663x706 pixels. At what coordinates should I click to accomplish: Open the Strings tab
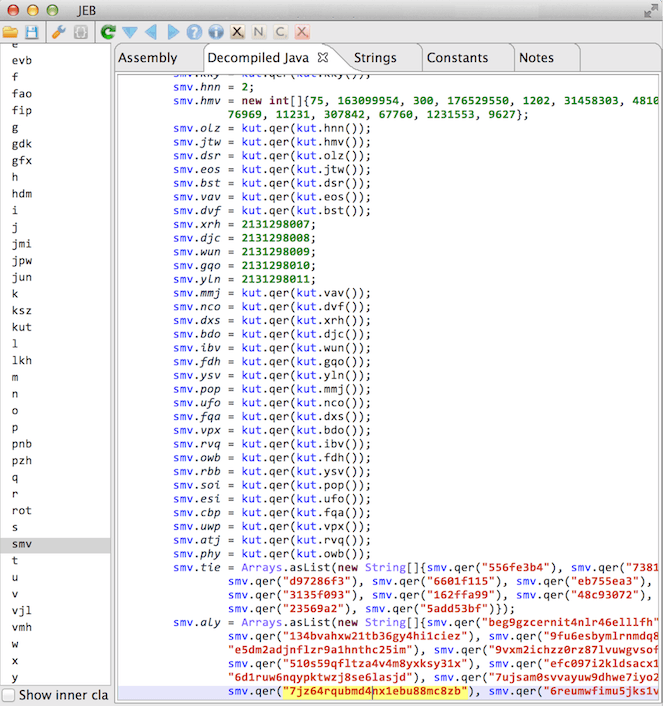[x=375, y=58]
